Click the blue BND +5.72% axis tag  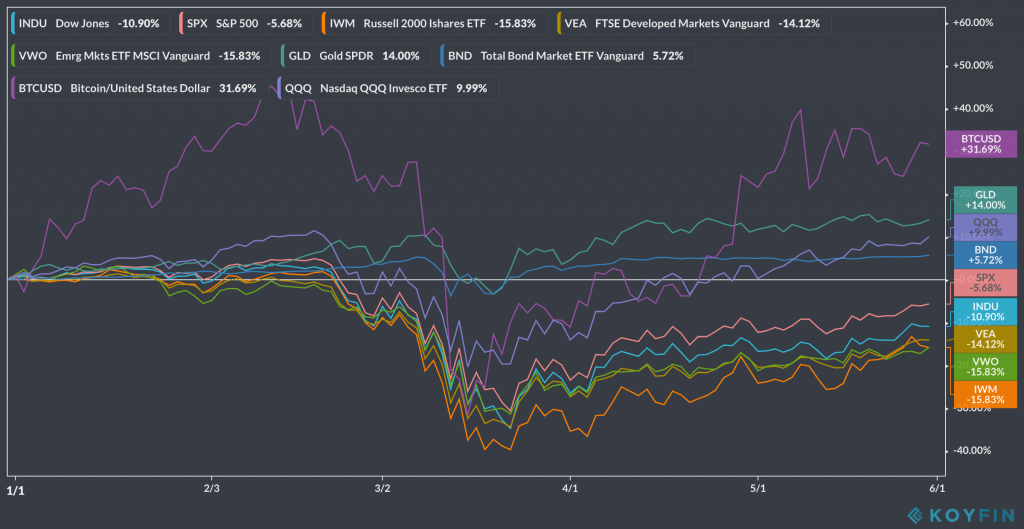[x=981, y=254]
